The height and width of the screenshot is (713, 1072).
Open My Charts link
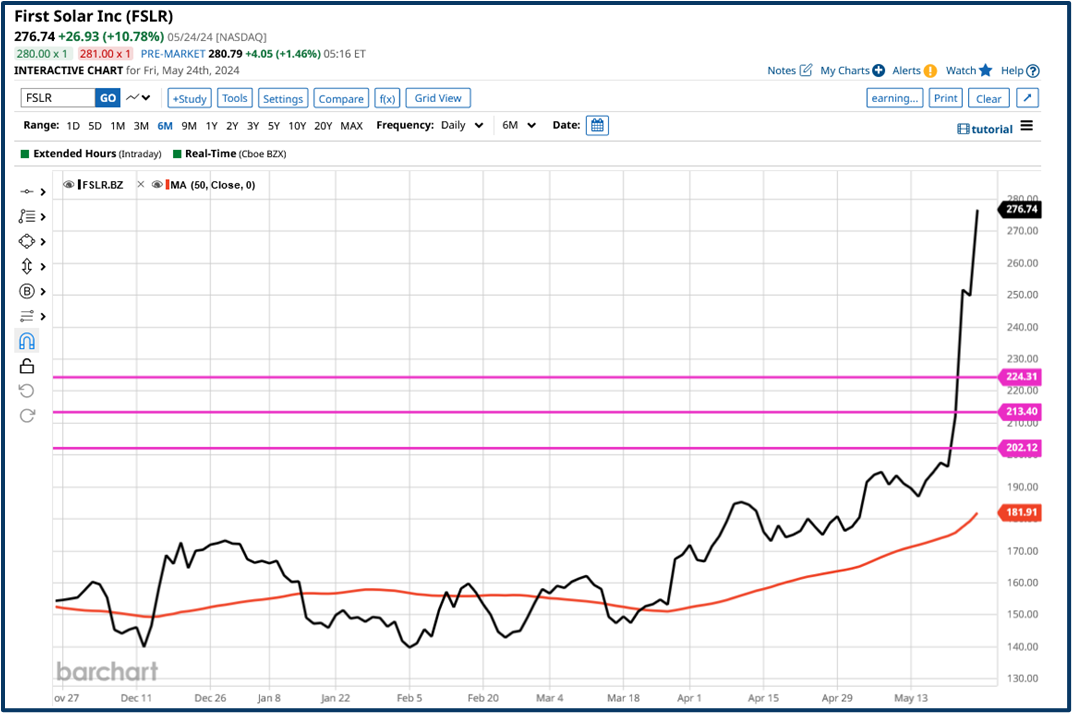coord(845,70)
